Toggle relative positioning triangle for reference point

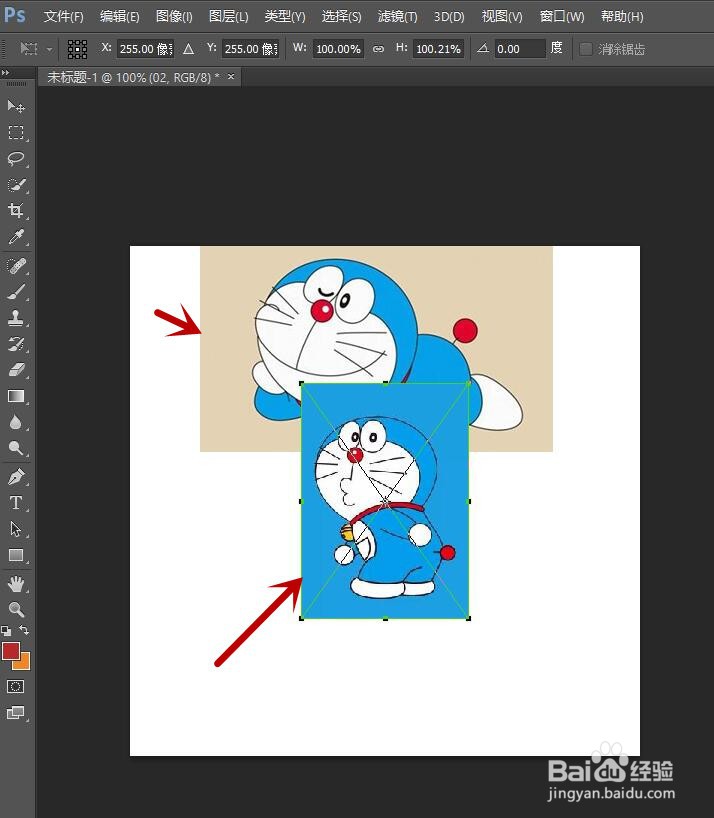tap(188, 49)
